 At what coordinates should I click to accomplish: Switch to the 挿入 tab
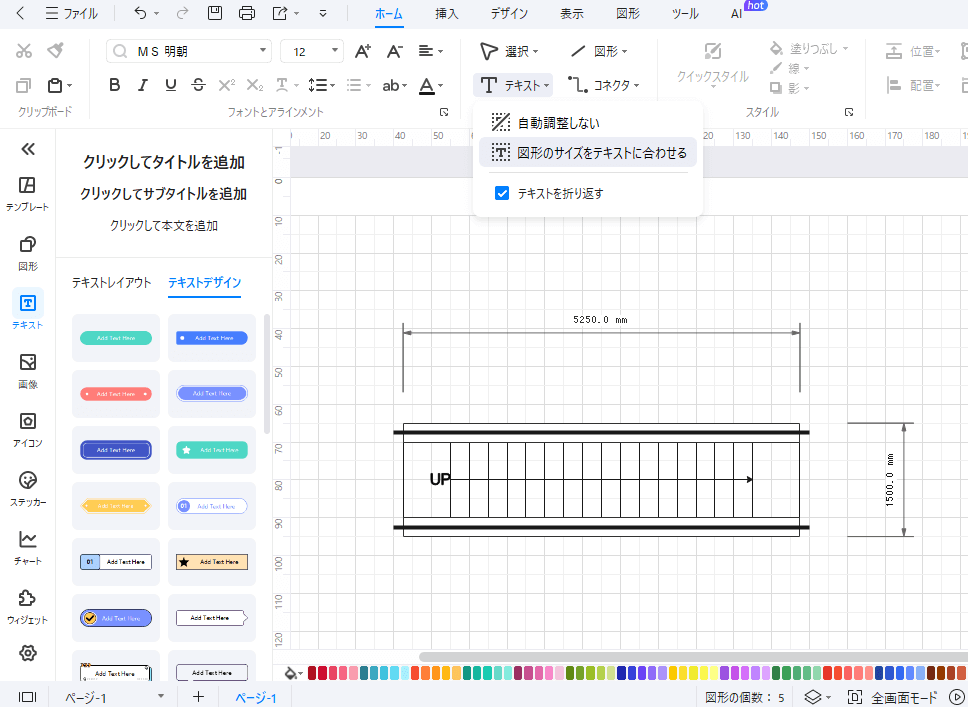pos(446,14)
